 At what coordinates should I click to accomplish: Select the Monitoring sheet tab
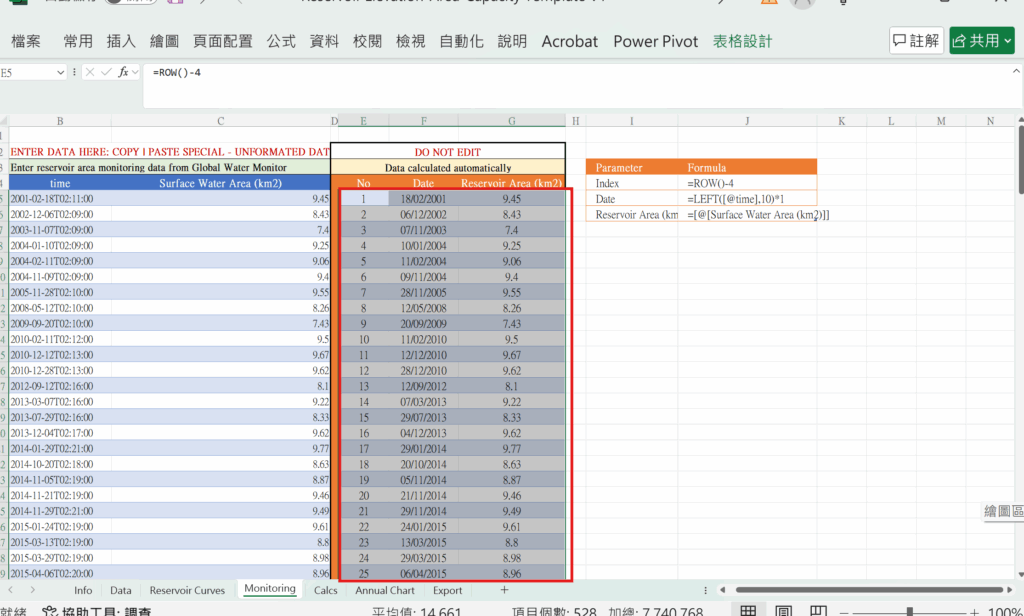click(x=270, y=589)
